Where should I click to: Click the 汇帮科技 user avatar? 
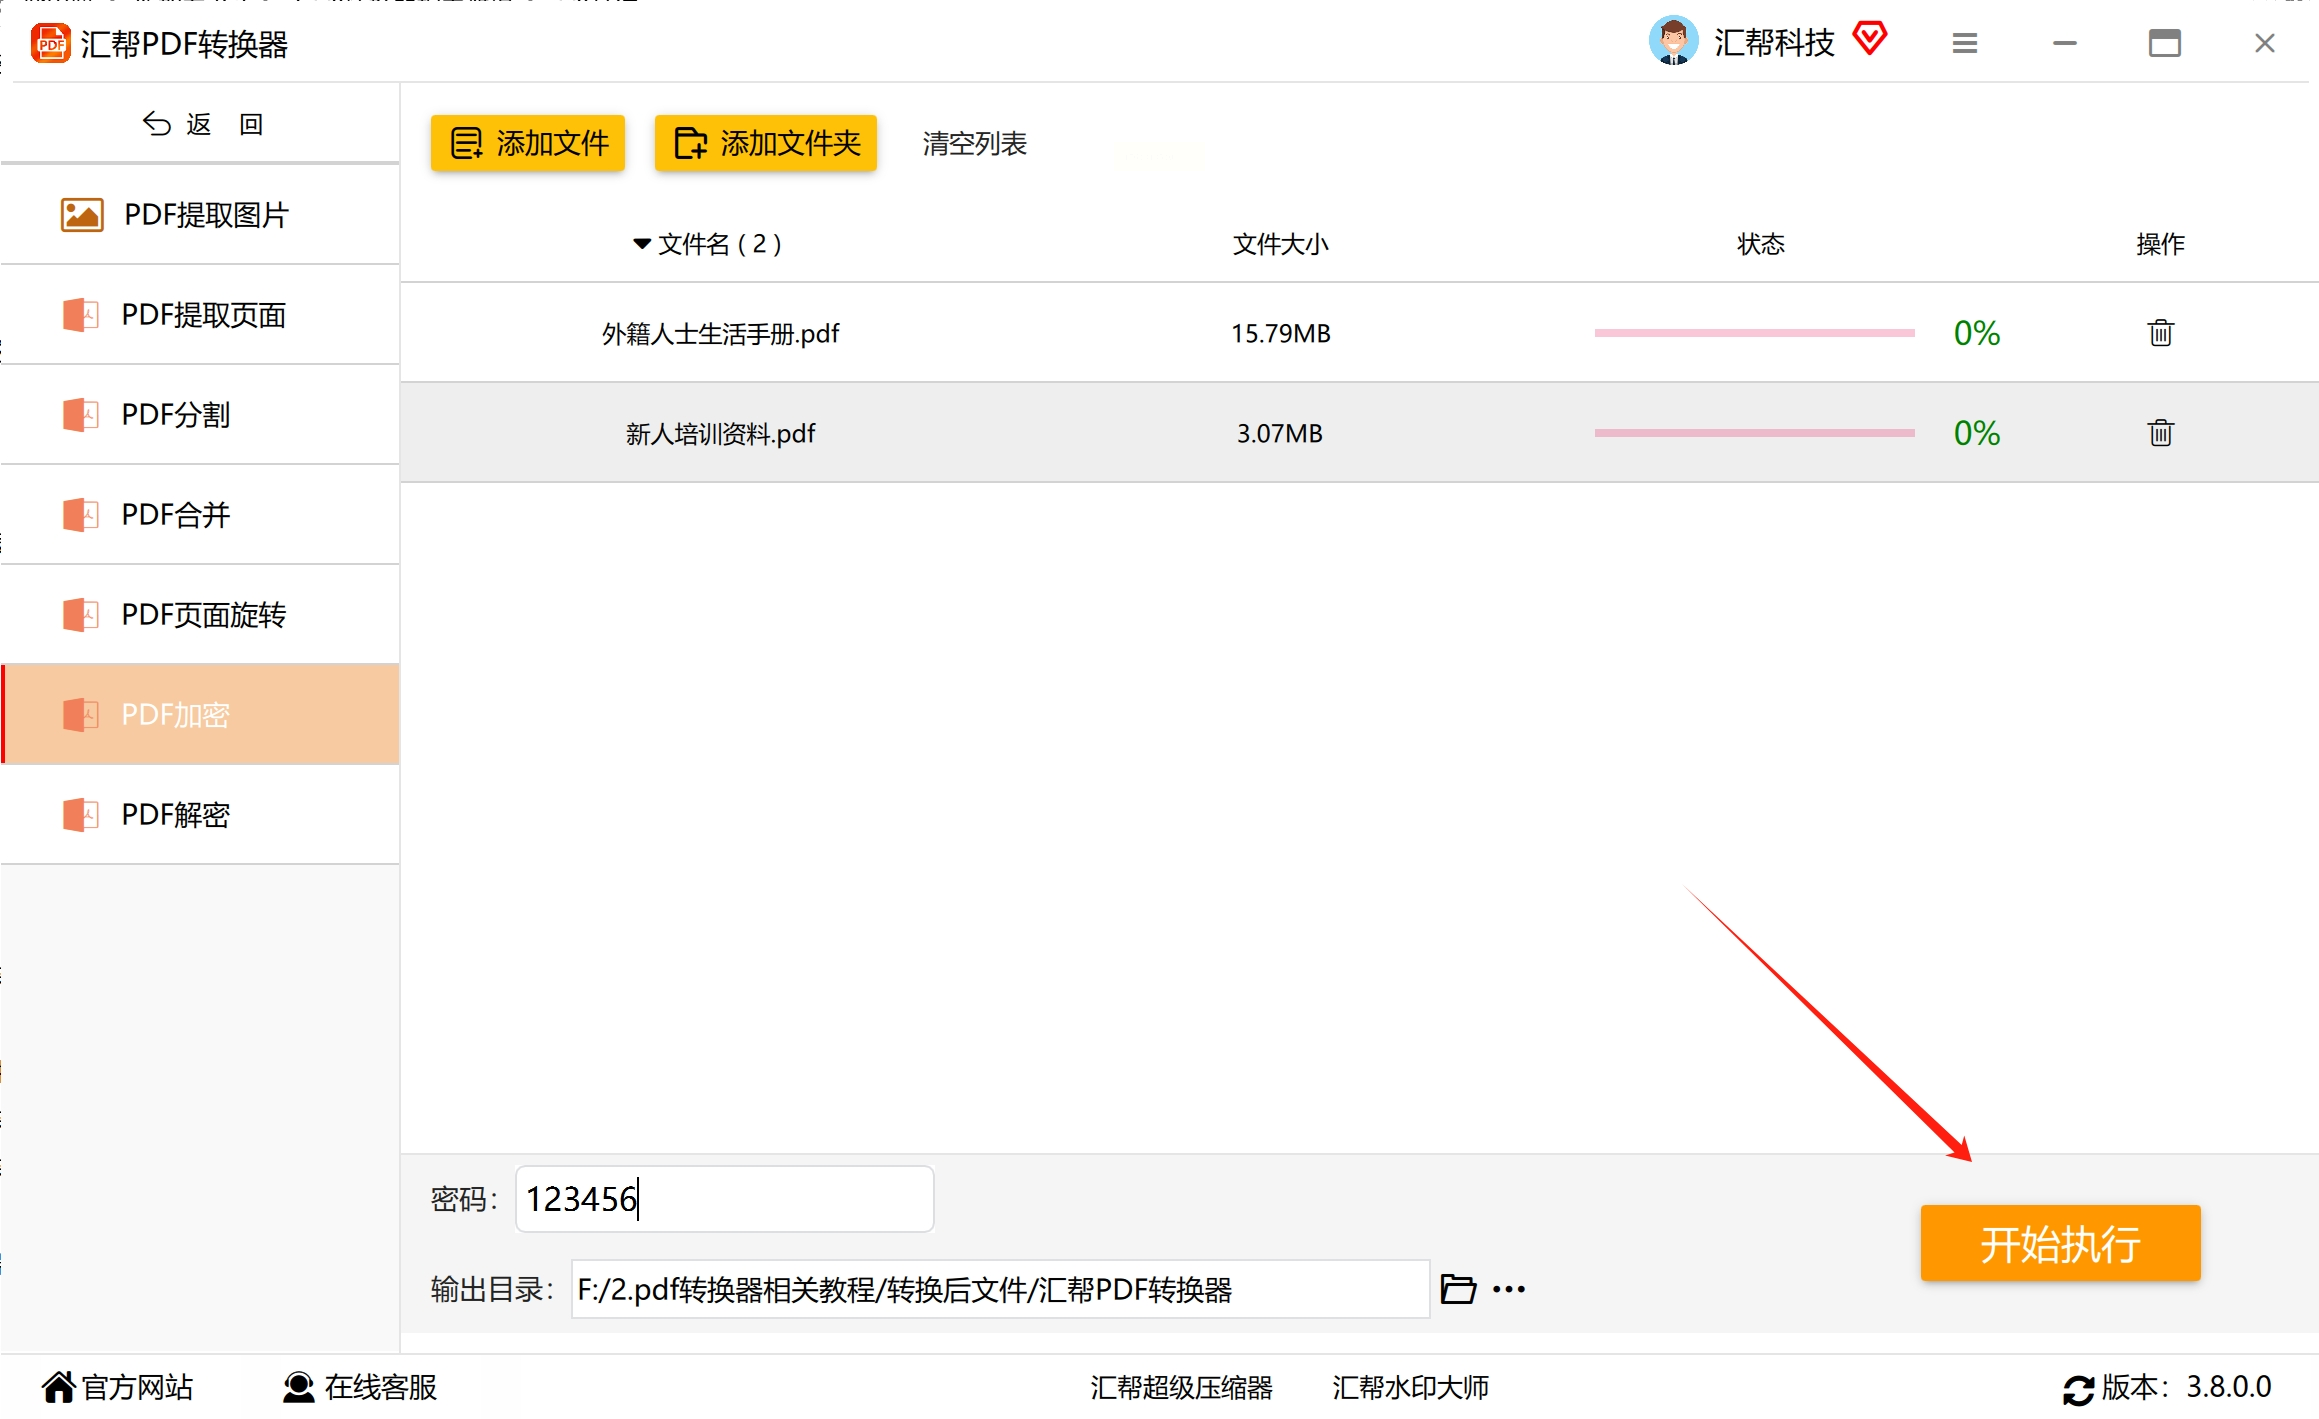(x=1673, y=41)
